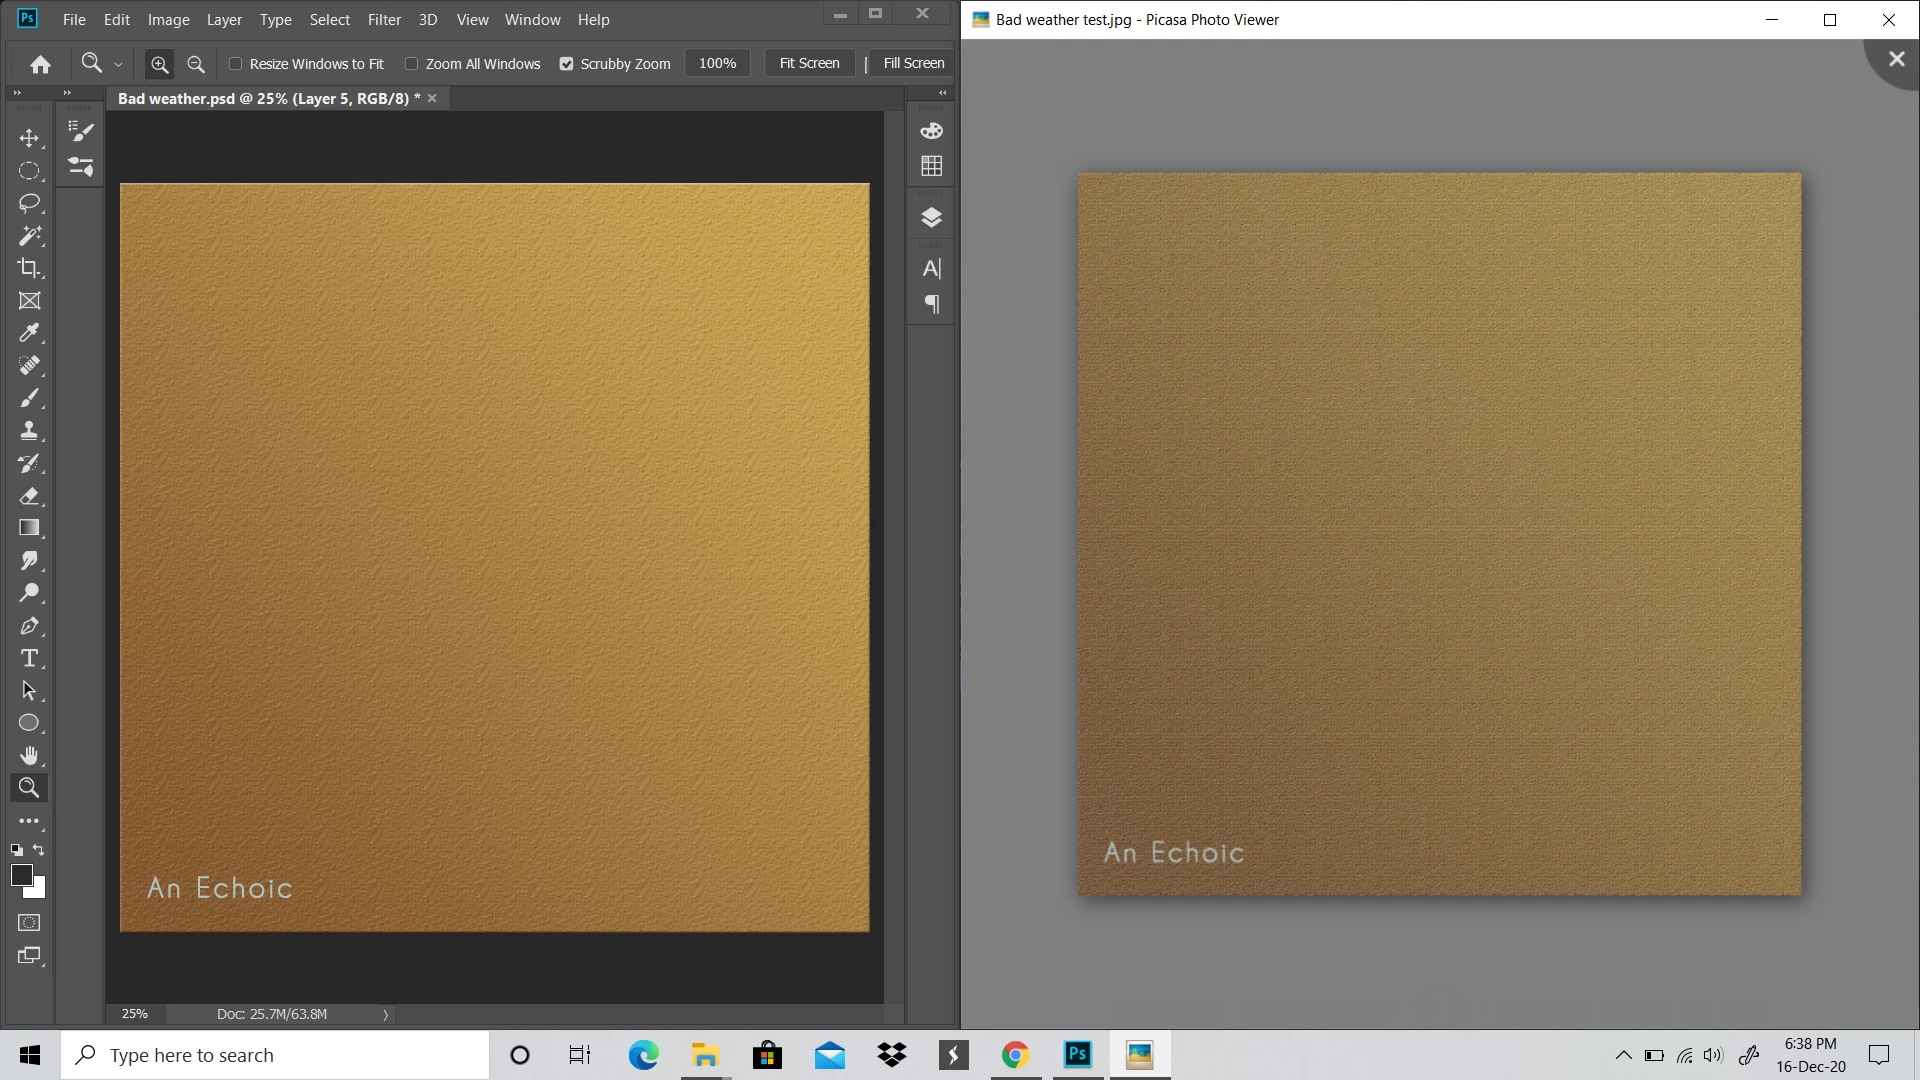Click the Fit Screen button

click(x=809, y=63)
